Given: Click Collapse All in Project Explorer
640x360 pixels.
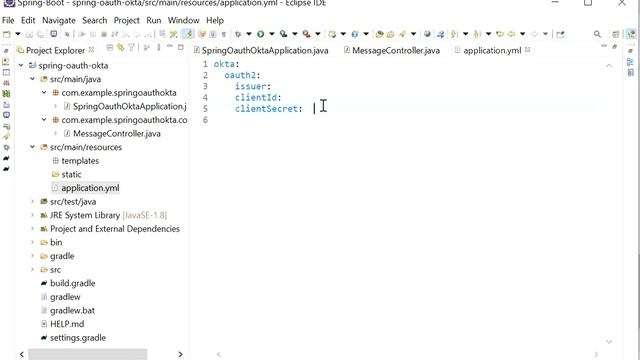Looking at the screenshot, I should 109,48.
